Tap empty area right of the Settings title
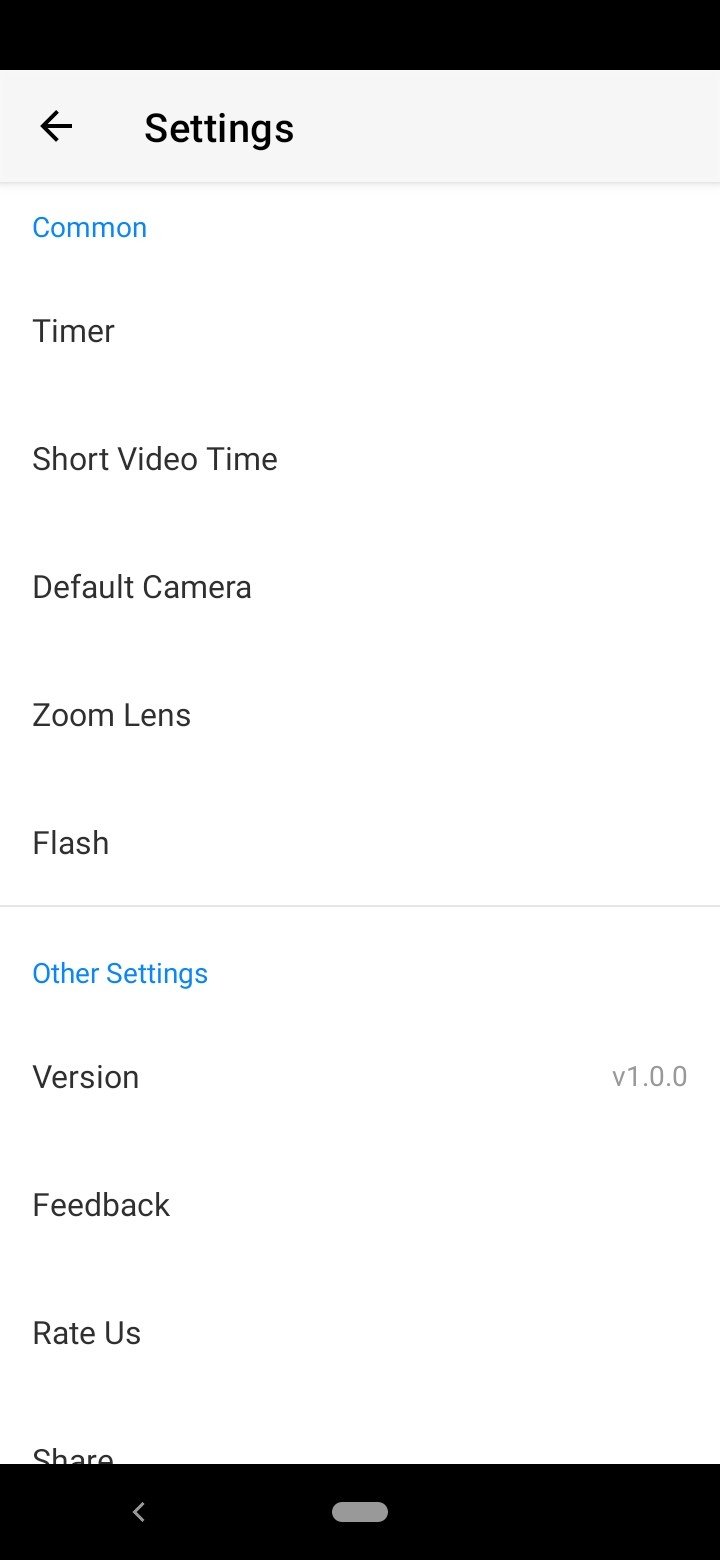This screenshot has height=1560, width=720. [x=520, y=128]
